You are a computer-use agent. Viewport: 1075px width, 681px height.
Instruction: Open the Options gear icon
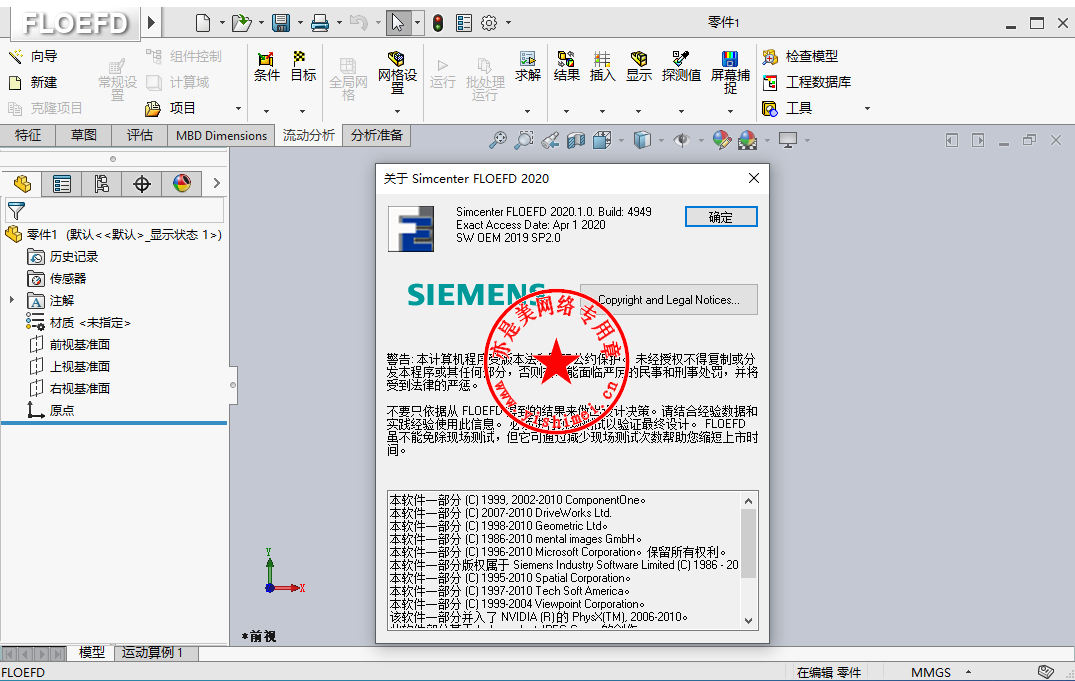489,23
